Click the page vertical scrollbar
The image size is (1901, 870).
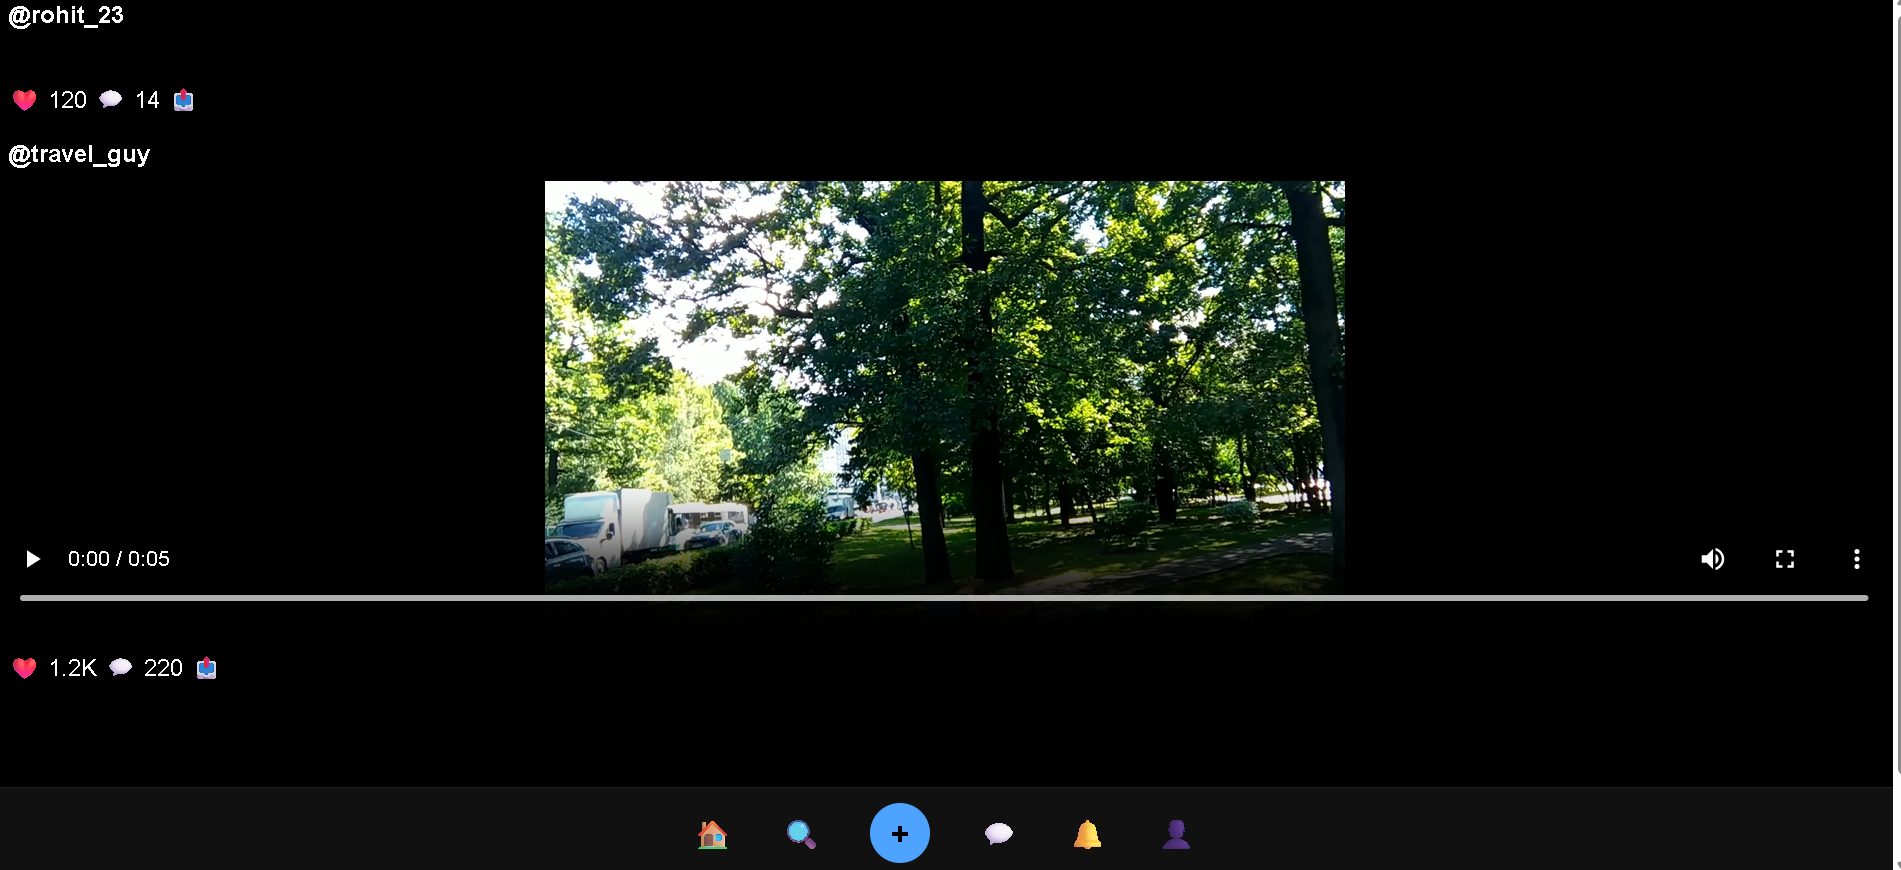point(1897,435)
